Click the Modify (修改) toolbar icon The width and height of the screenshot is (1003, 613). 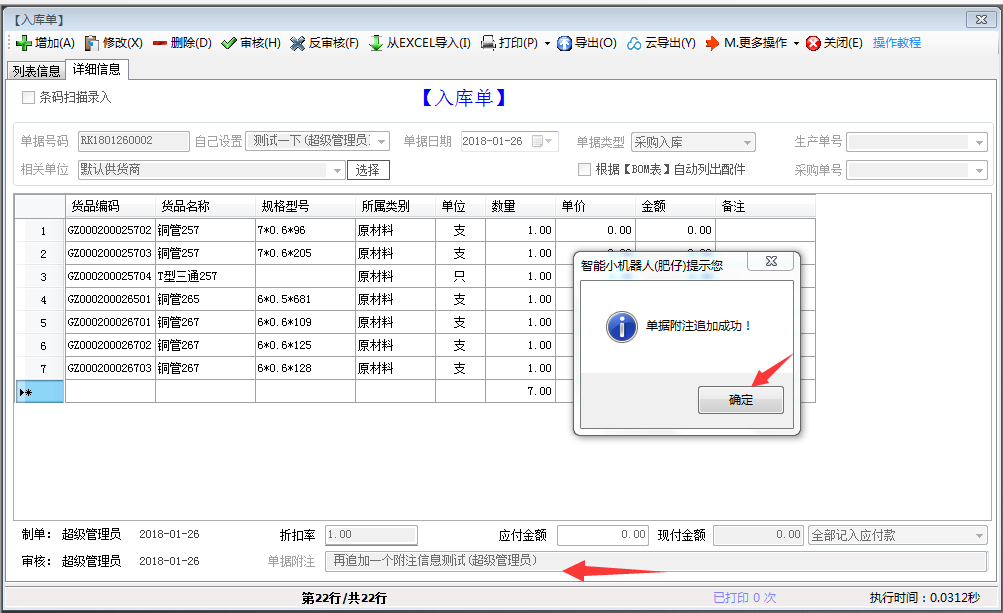click(x=92, y=43)
